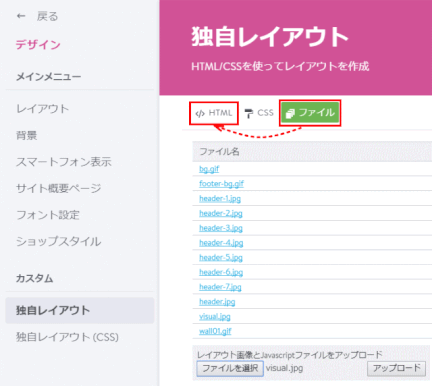Open the bg.gif file link

pyautogui.click(x=209, y=169)
